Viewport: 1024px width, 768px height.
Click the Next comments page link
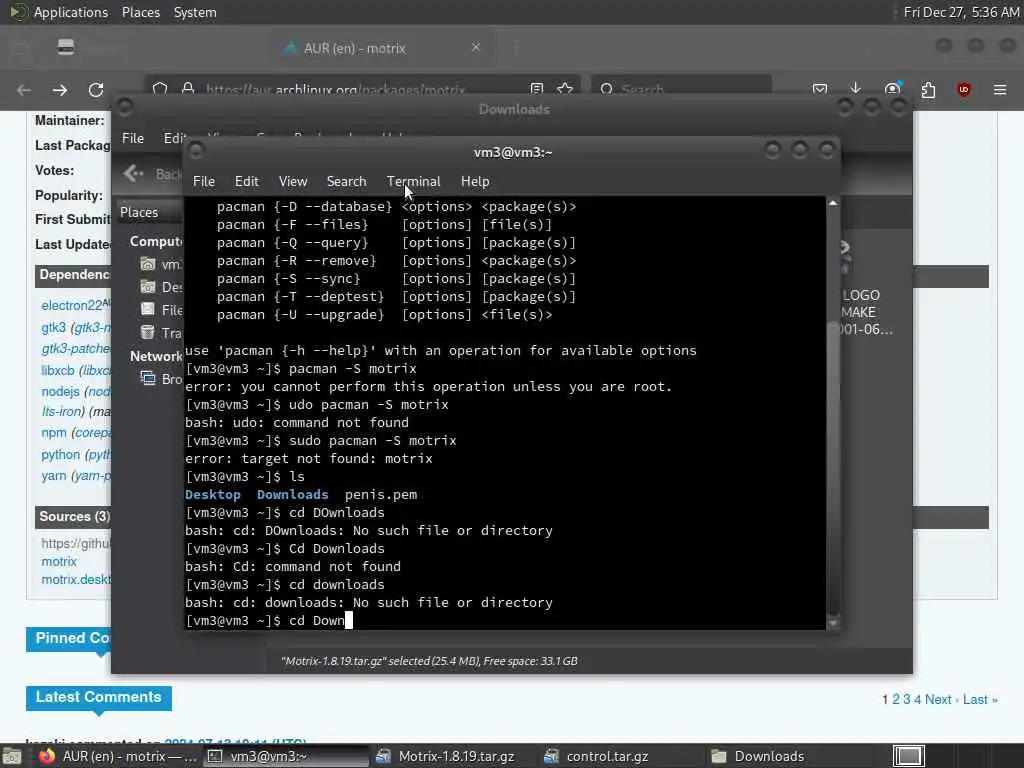(938, 699)
